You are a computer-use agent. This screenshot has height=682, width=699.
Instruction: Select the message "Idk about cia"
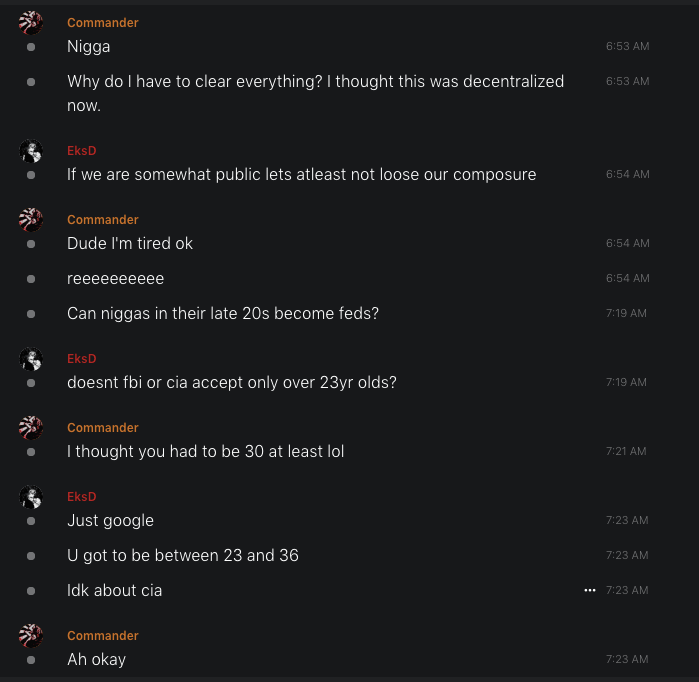coord(115,590)
